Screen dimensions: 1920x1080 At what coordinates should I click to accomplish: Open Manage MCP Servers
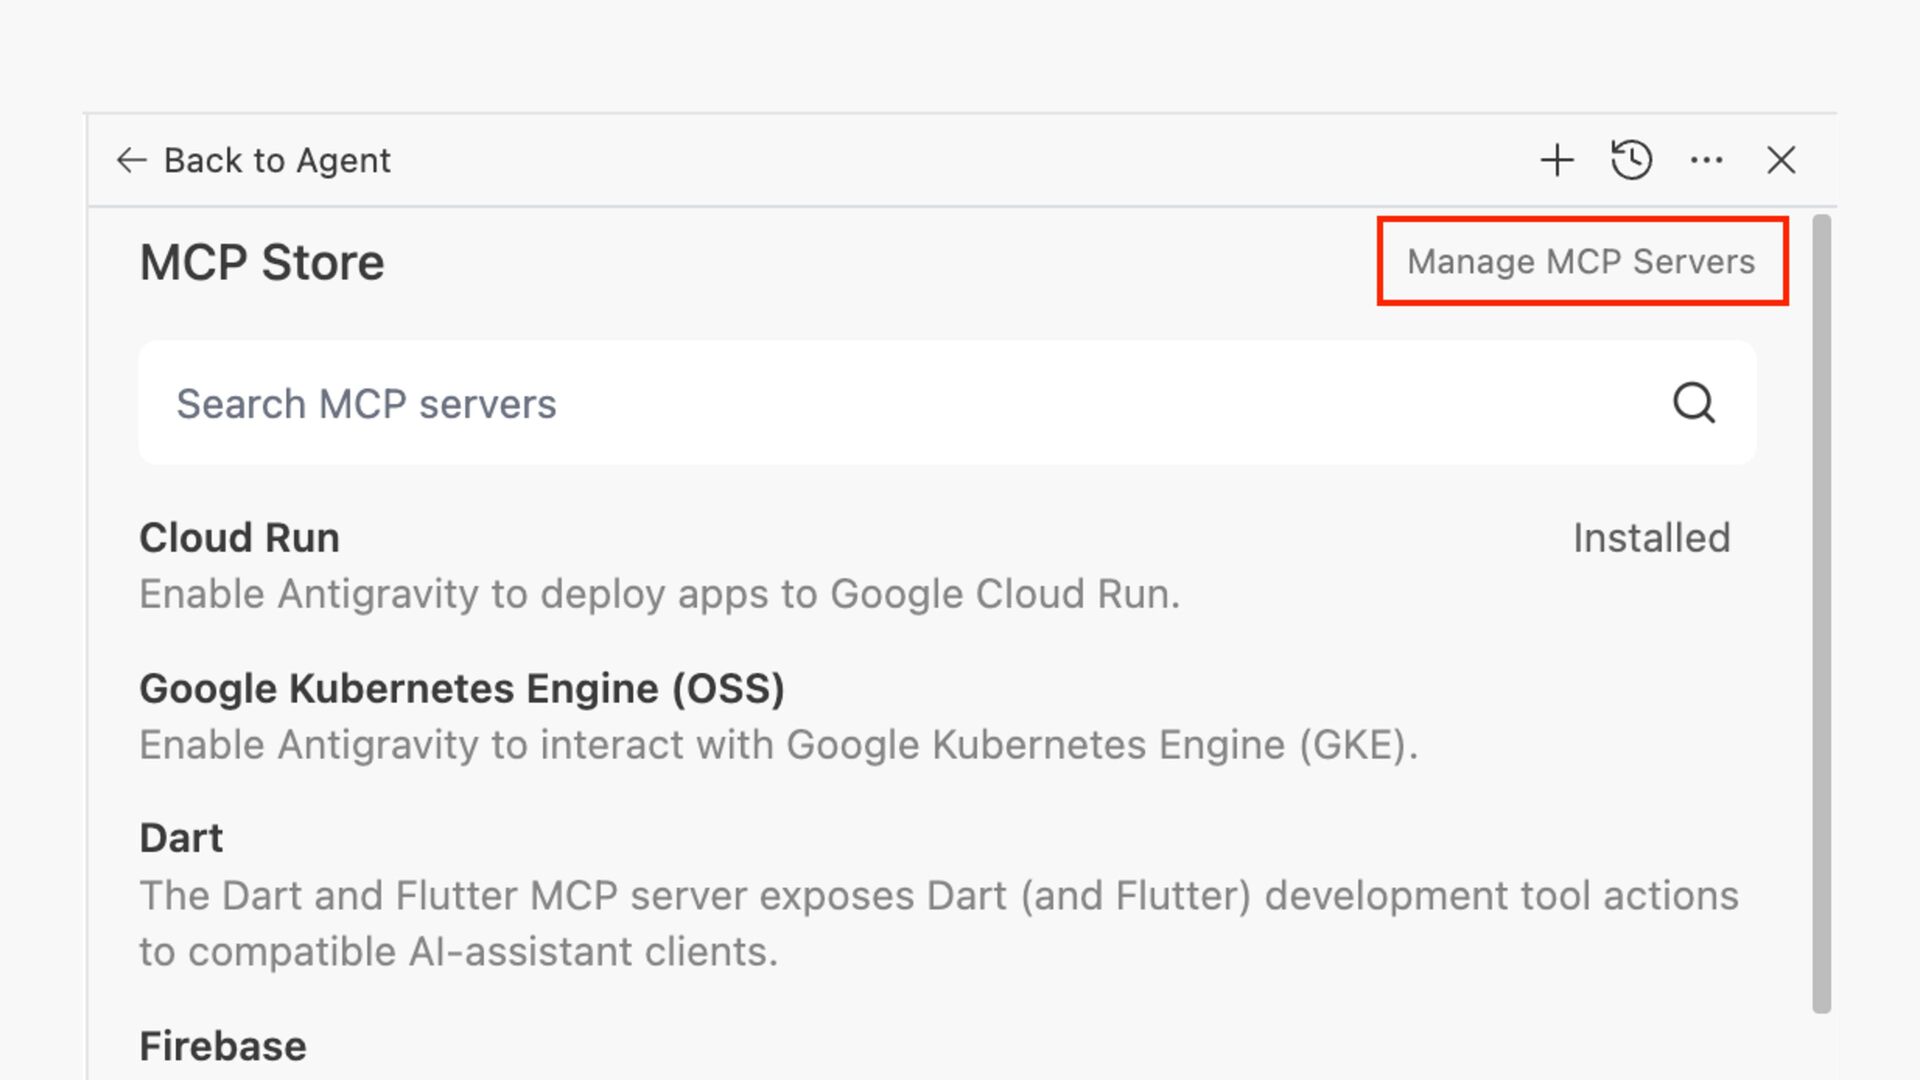click(x=1581, y=262)
